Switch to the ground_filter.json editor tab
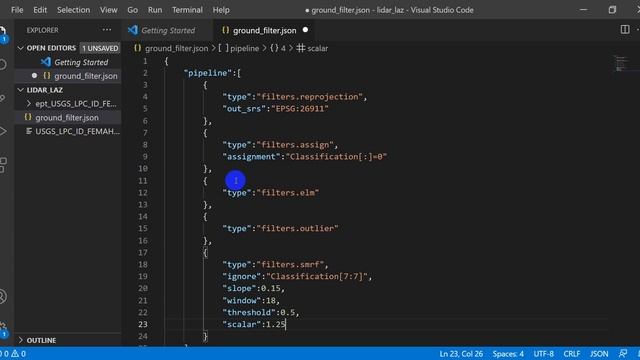This screenshot has height=360, width=640. click(264, 30)
